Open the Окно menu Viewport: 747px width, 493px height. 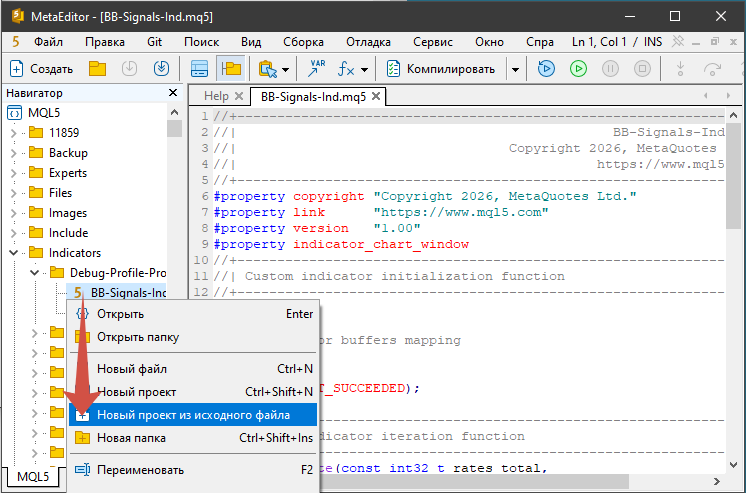click(489, 42)
